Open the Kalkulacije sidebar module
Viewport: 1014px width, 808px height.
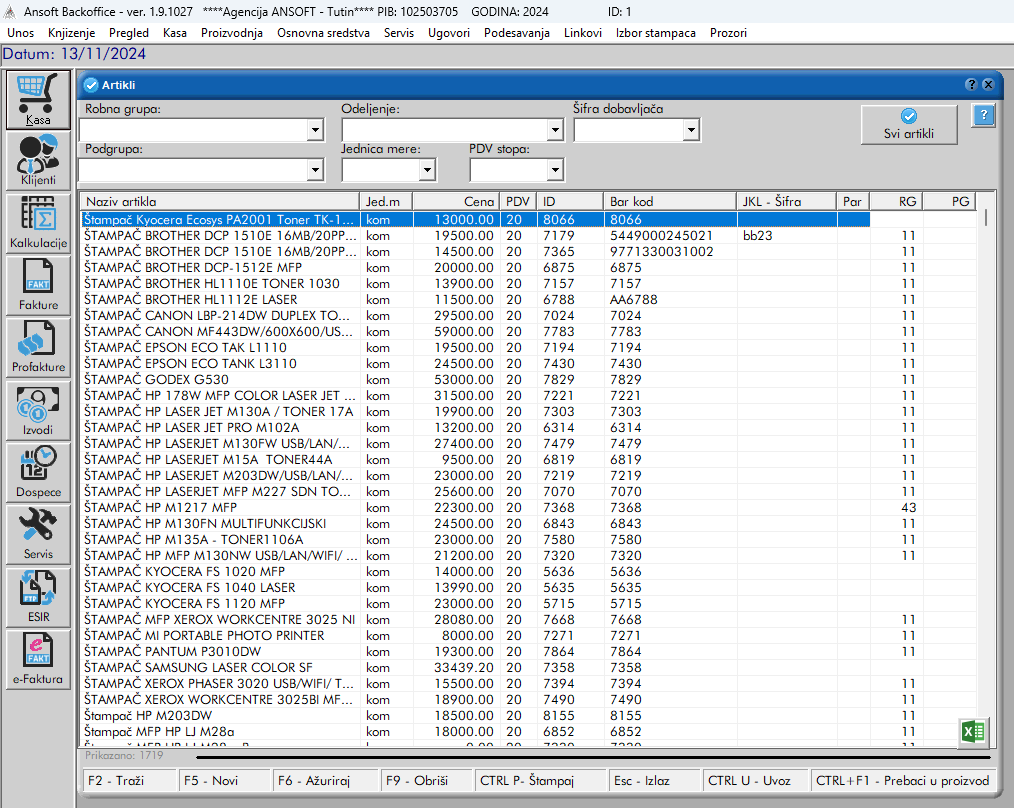click(38, 223)
